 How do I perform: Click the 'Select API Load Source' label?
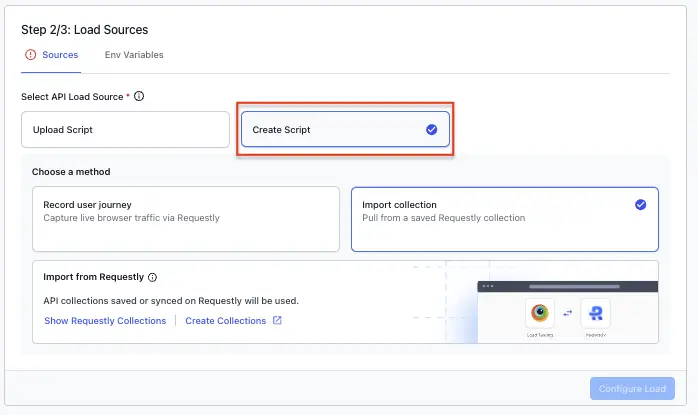[72, 97]
